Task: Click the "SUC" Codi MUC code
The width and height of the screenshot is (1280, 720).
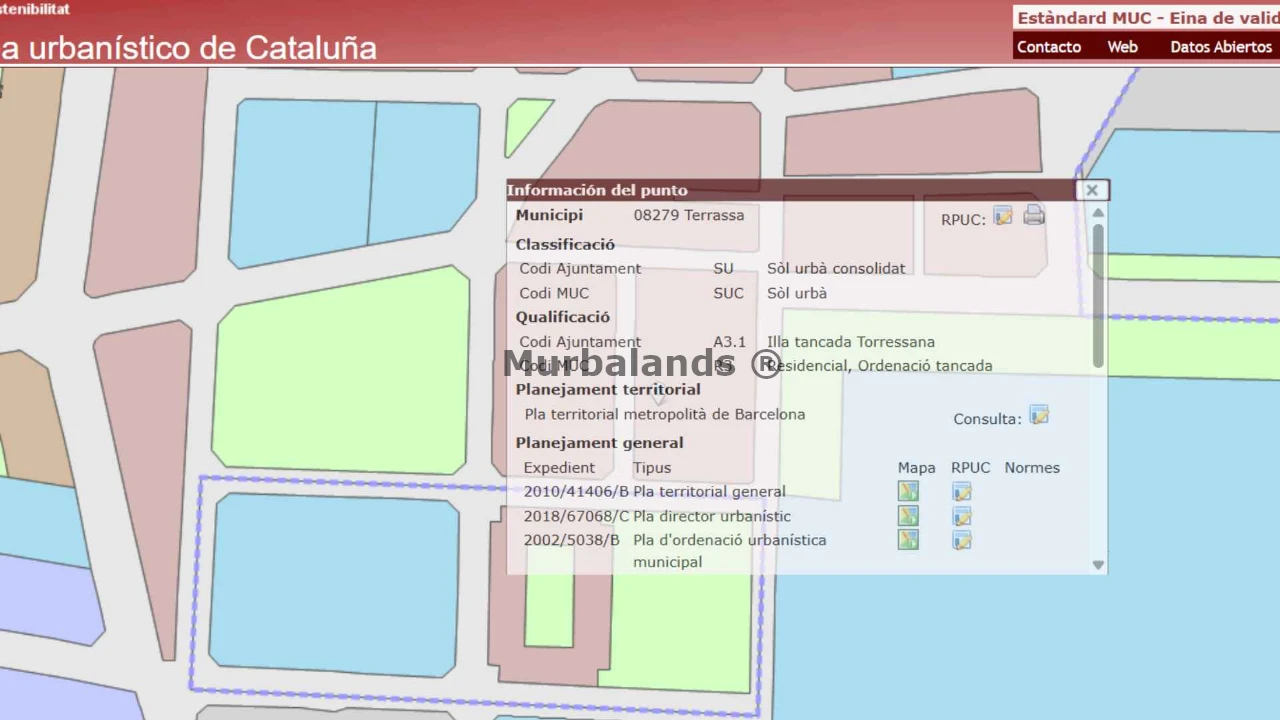Action: [729, 293]
